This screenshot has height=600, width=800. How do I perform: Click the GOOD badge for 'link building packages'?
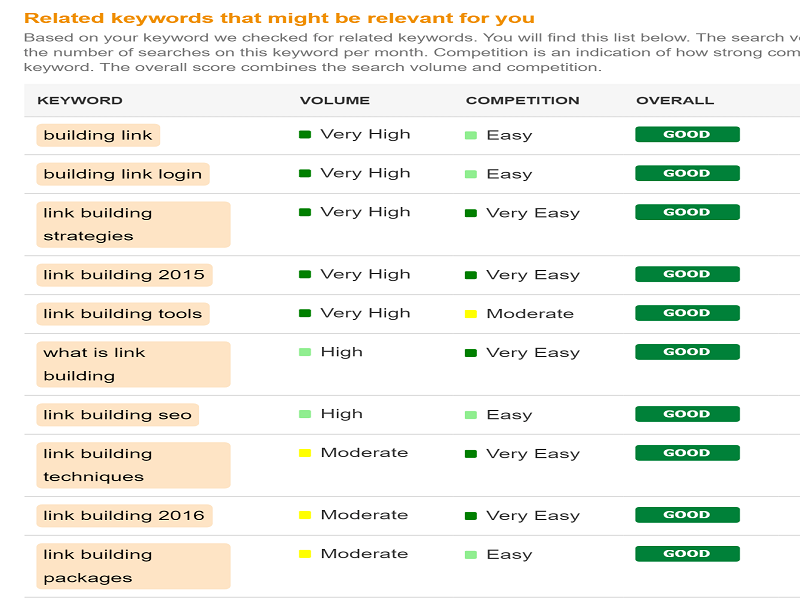coord(687,554)
